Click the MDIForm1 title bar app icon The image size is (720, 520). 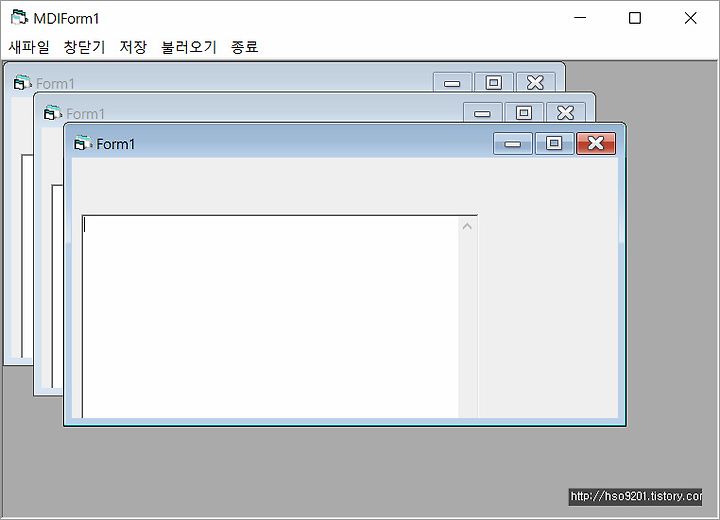click(19, 18)
